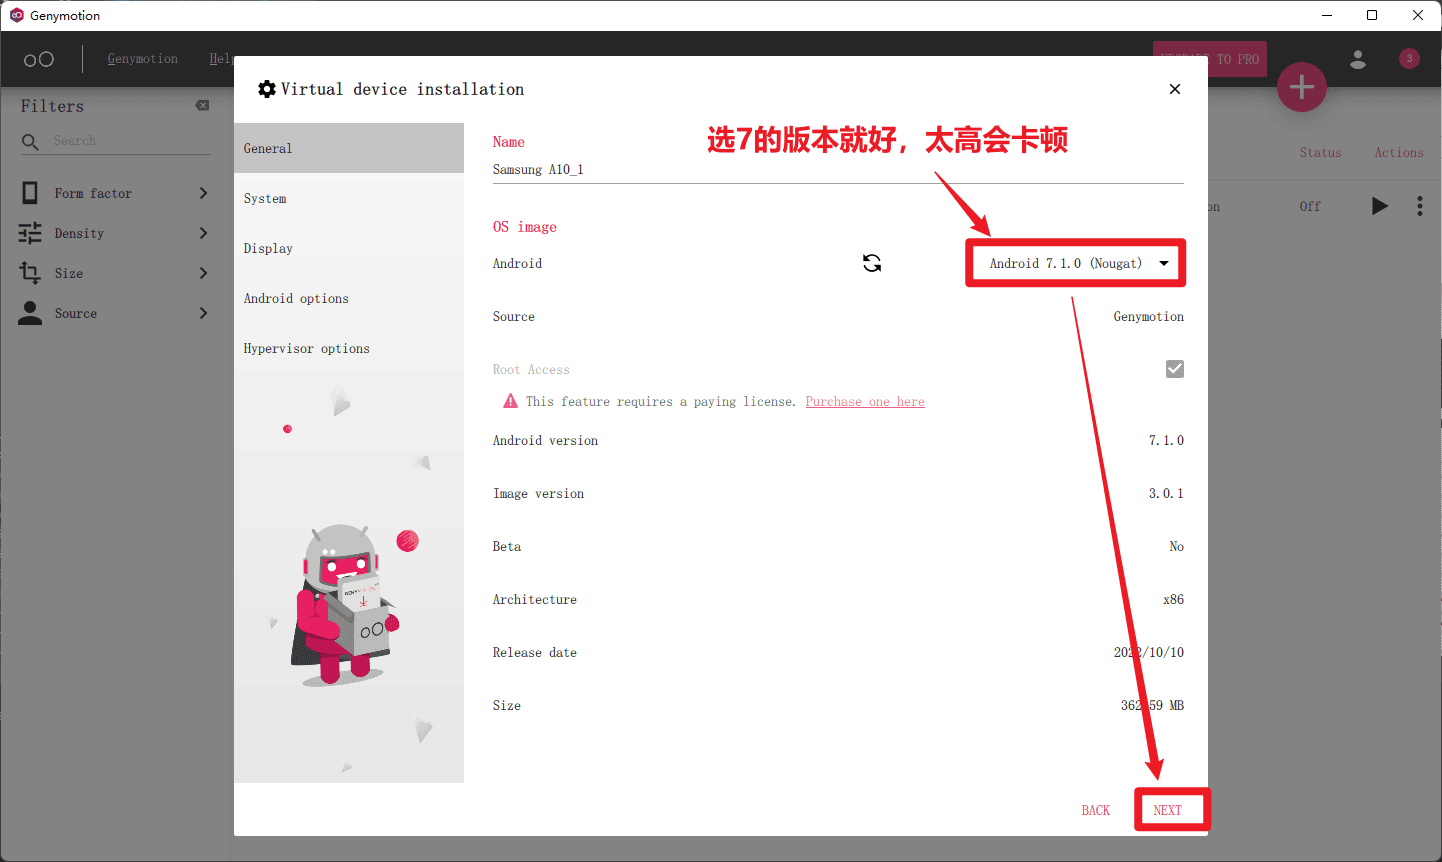Open the Android 7.1.0 (Nougat) dropdown

click(1076, 263)
